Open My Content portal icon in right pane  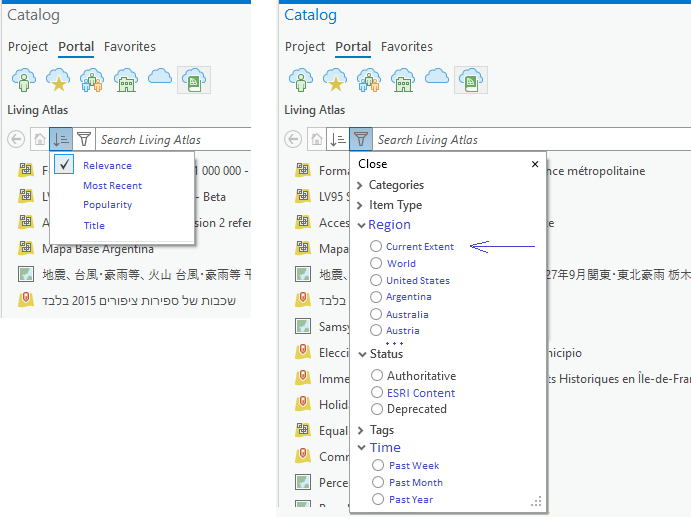click(301, 80)
